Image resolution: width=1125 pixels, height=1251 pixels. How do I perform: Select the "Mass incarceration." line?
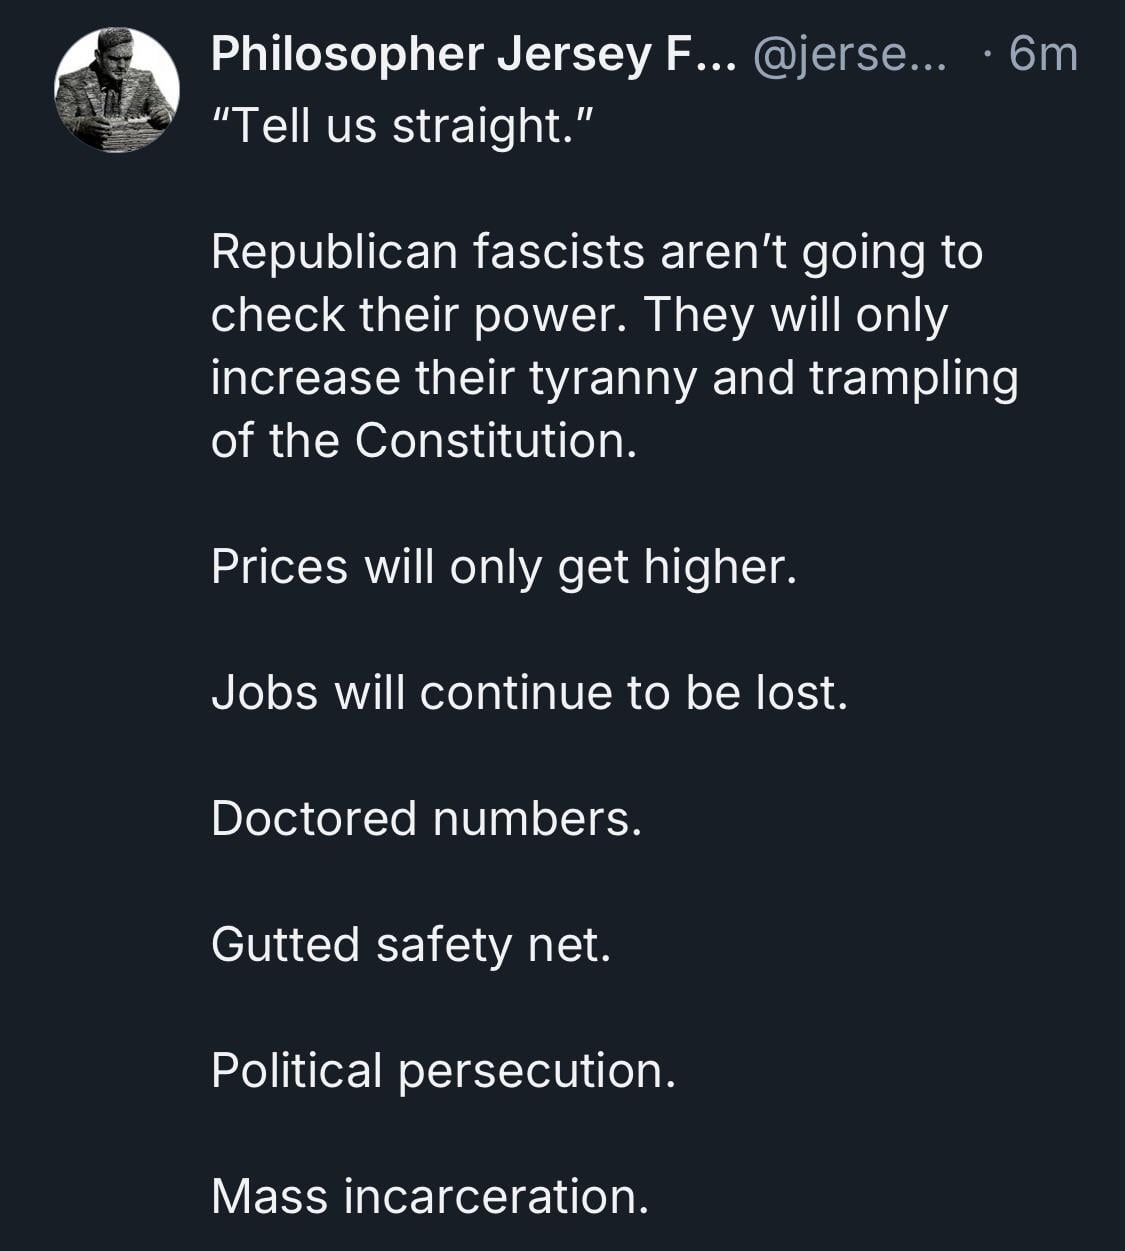point(430,1197)
